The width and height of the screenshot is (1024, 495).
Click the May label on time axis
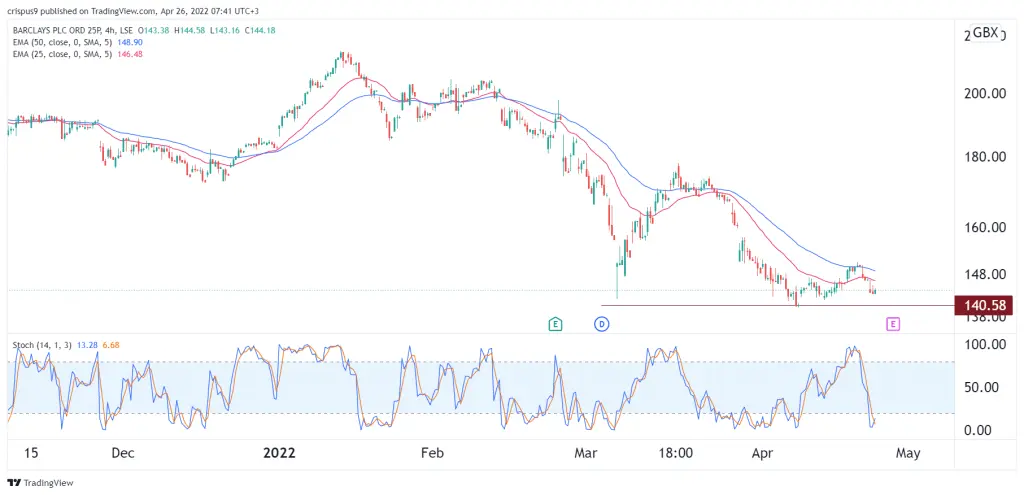(x=908, y=453)
